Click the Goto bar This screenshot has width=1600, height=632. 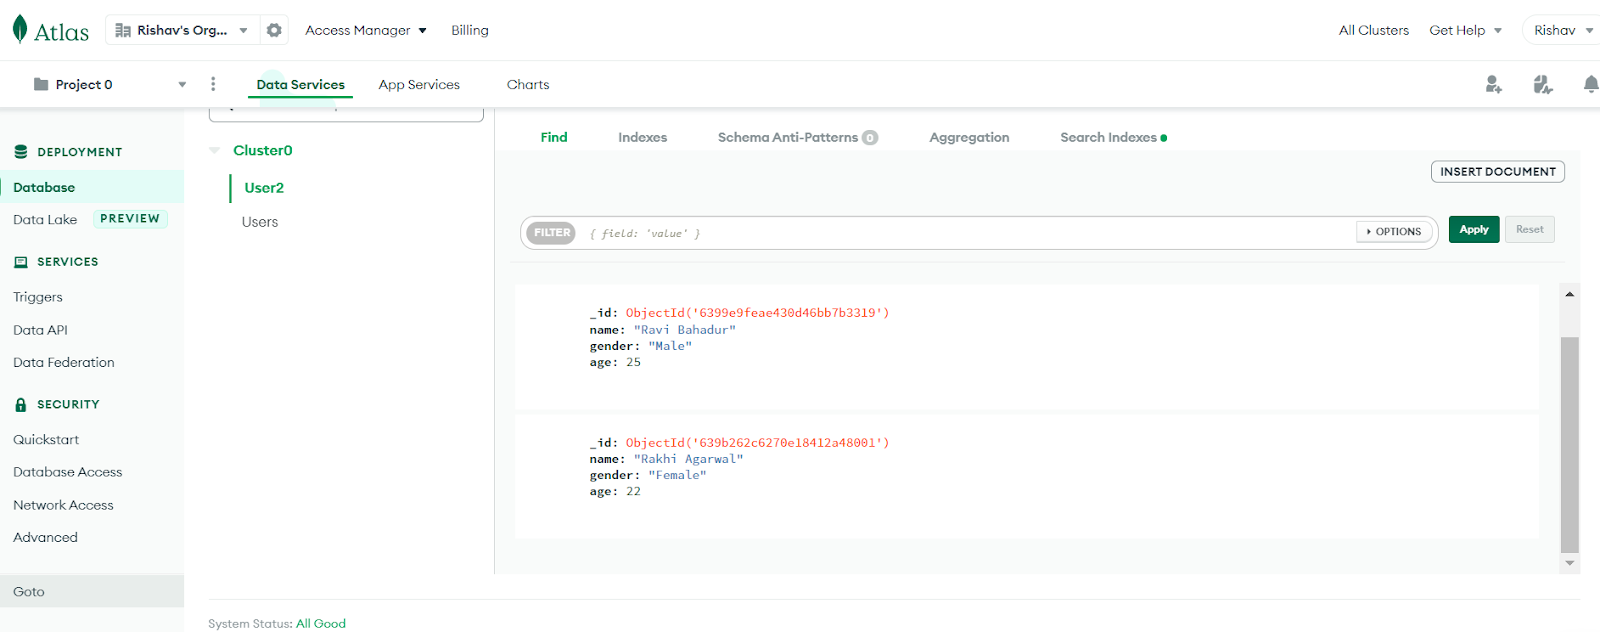92,591
